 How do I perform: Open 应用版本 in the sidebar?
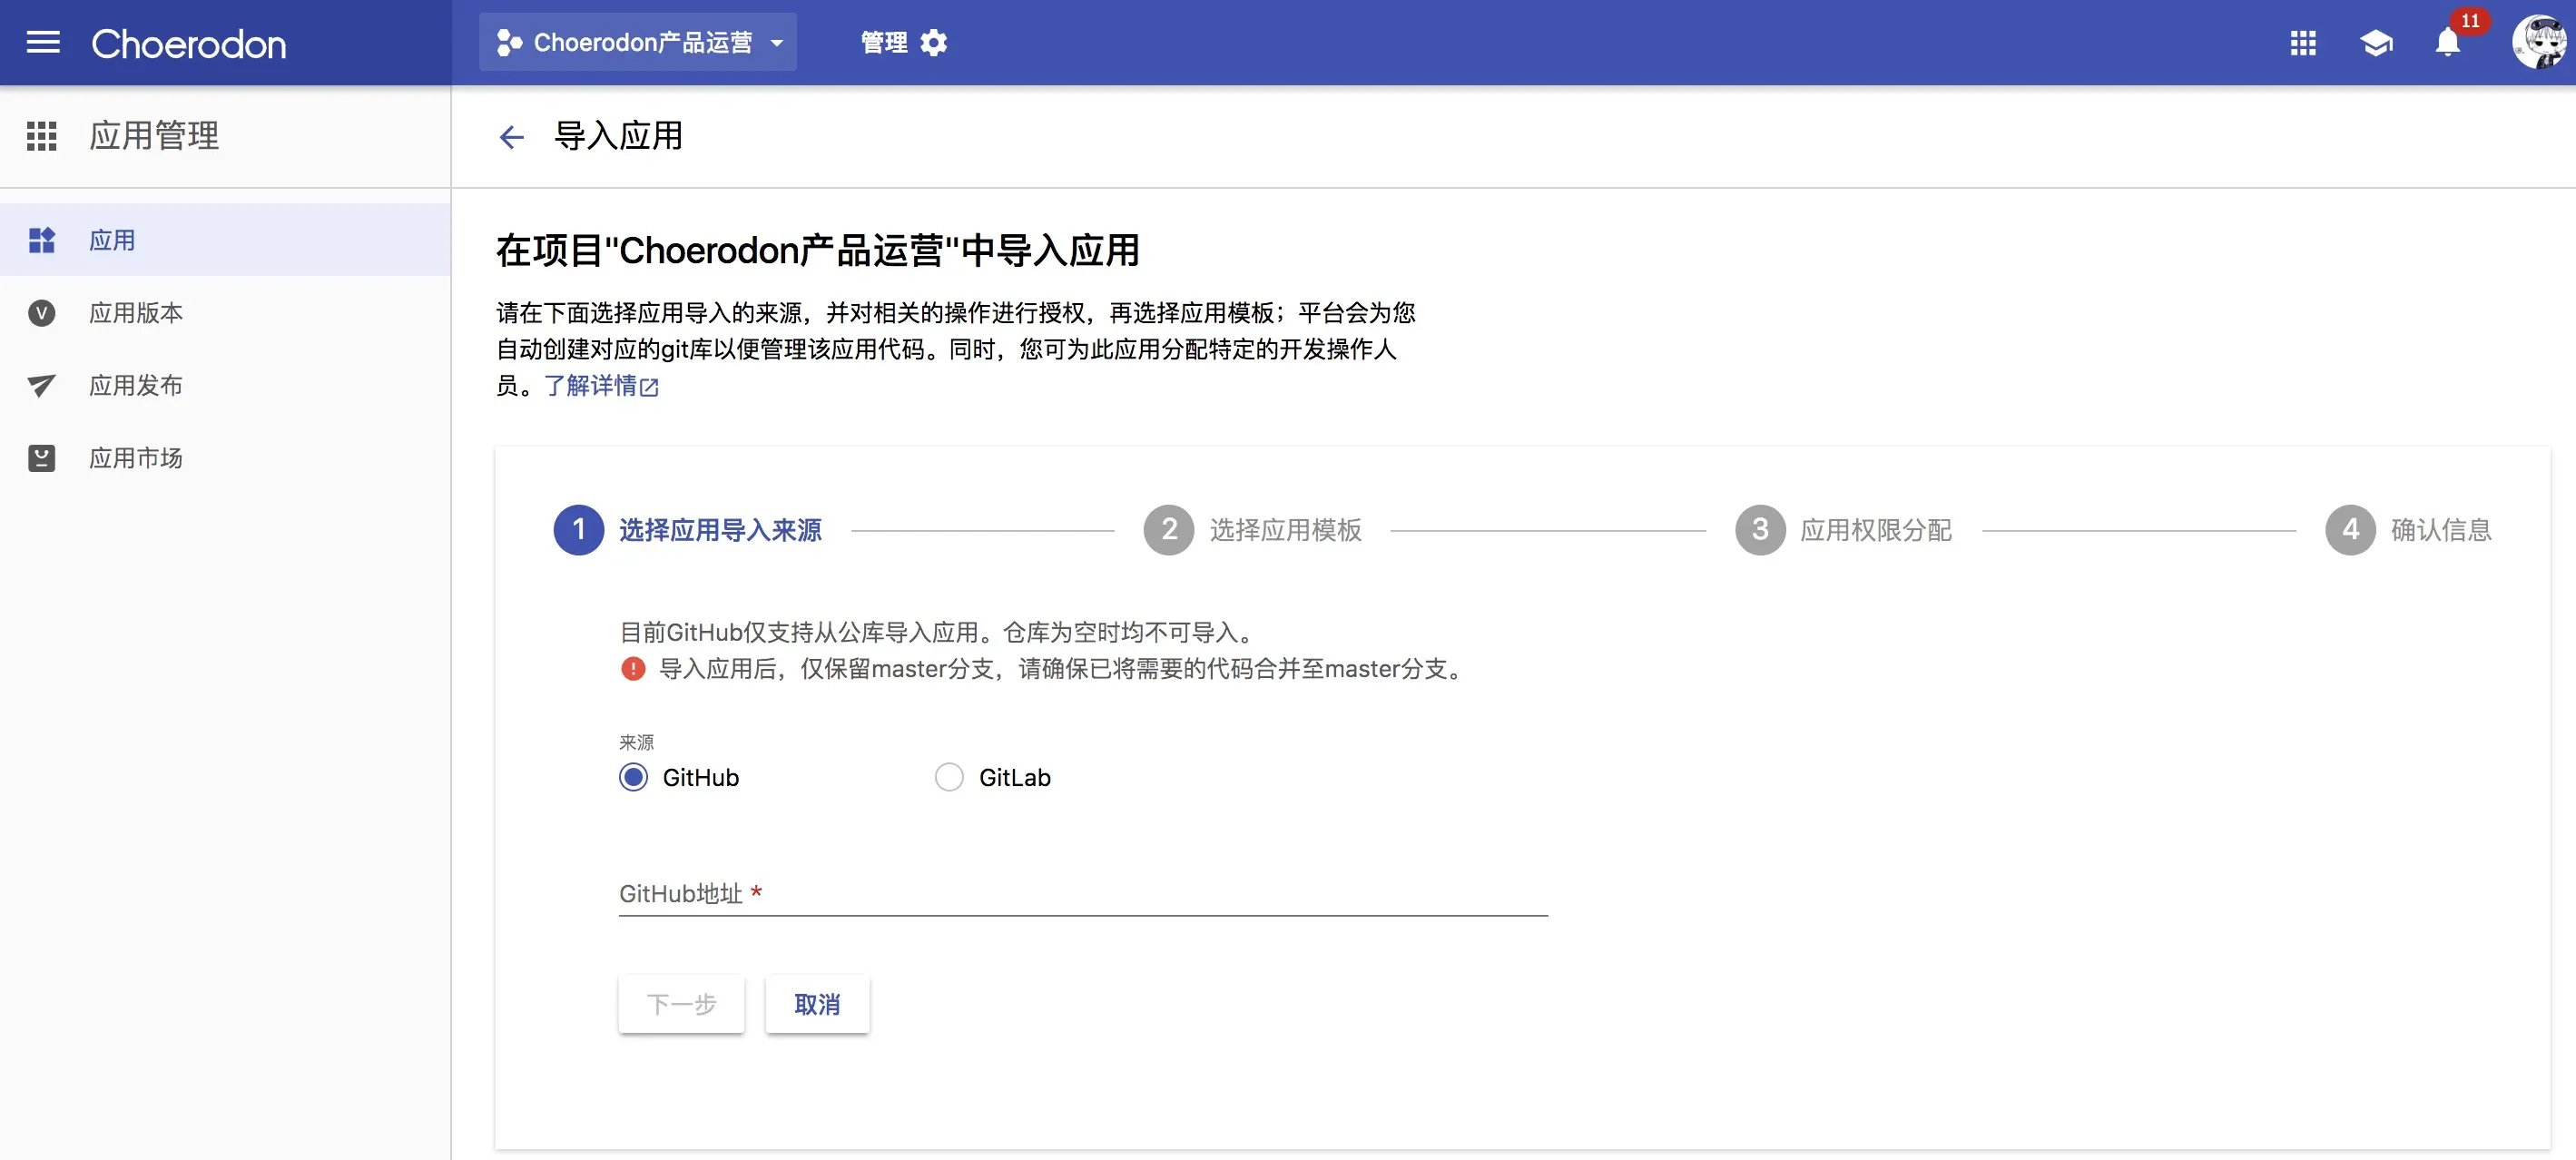(x=136, y=313)
